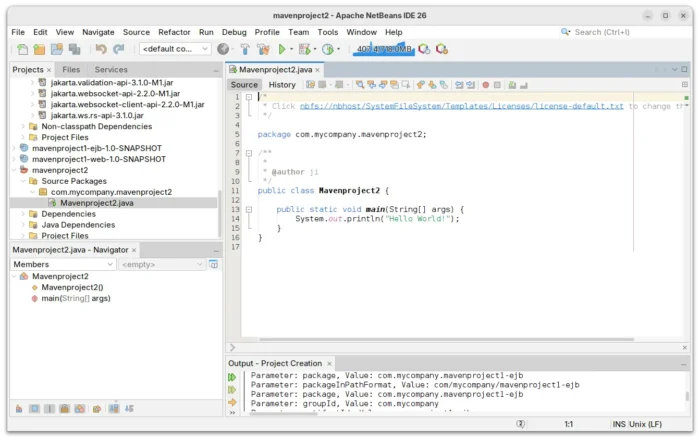Click the Open Project toolbar icon
This screenshot has height=440, width=700.
click(57, 49)
